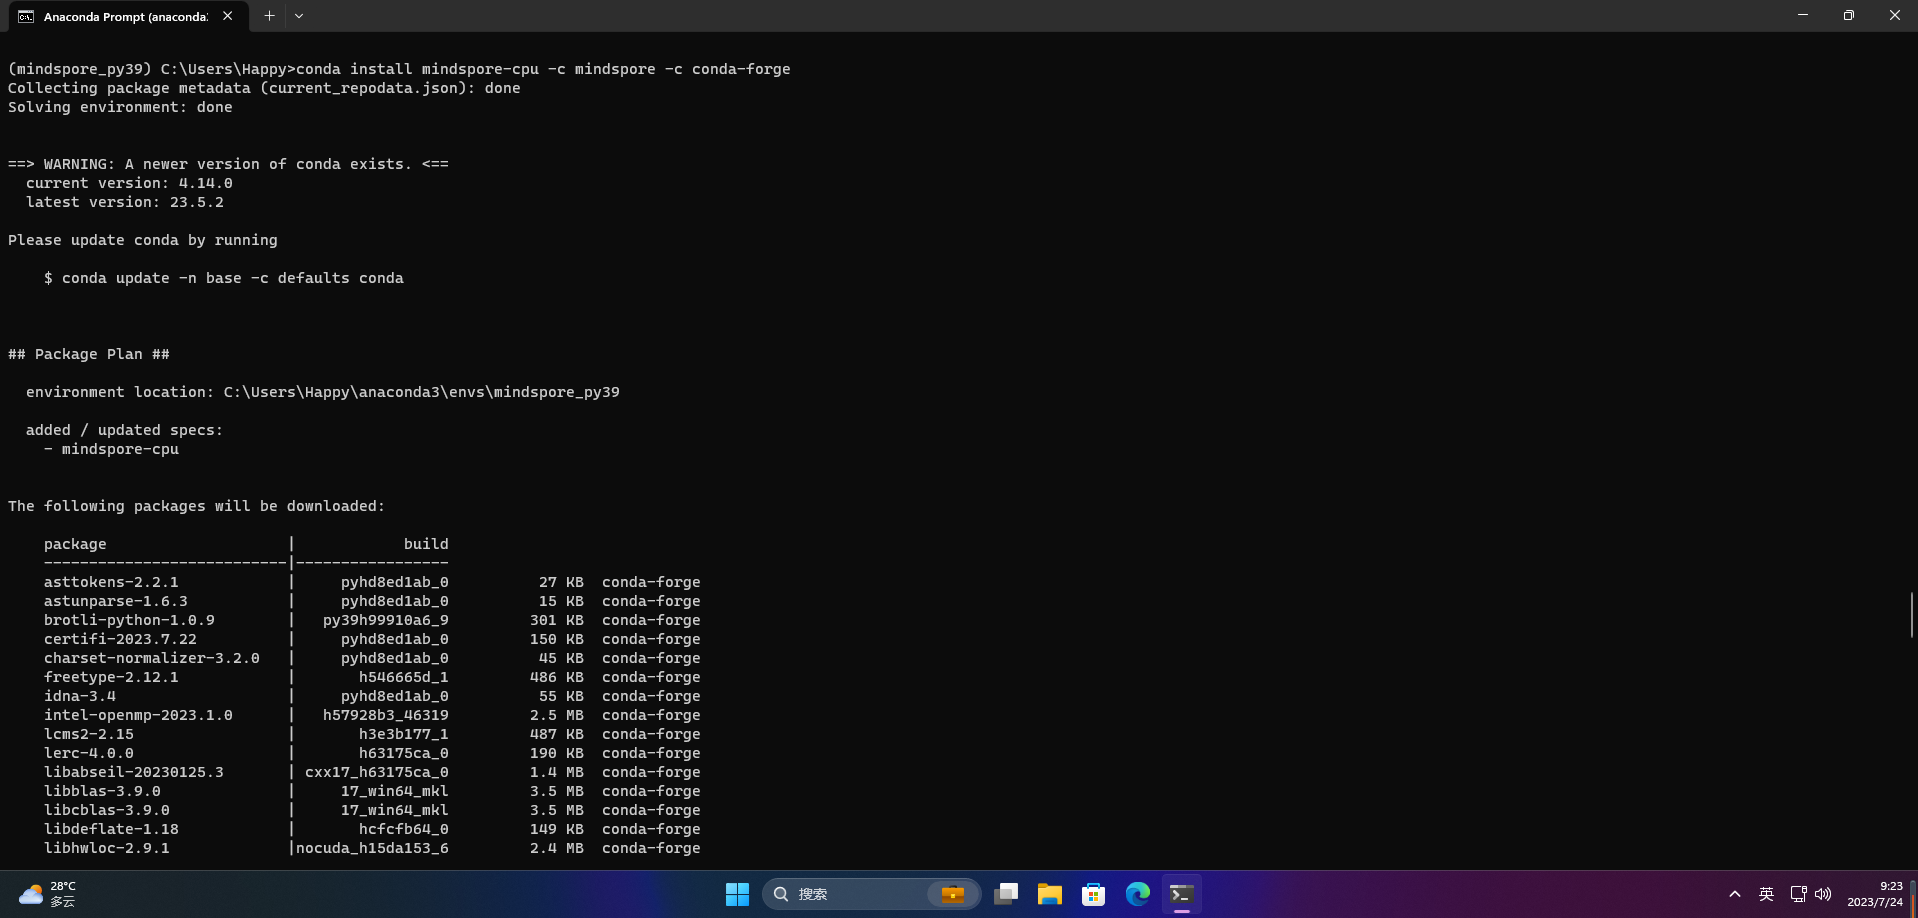Image resolution: width=1918 pixels, height=918 pixels.
Task: Click the '- mindspore-cpu' spec line
Action: coord(111,449)
